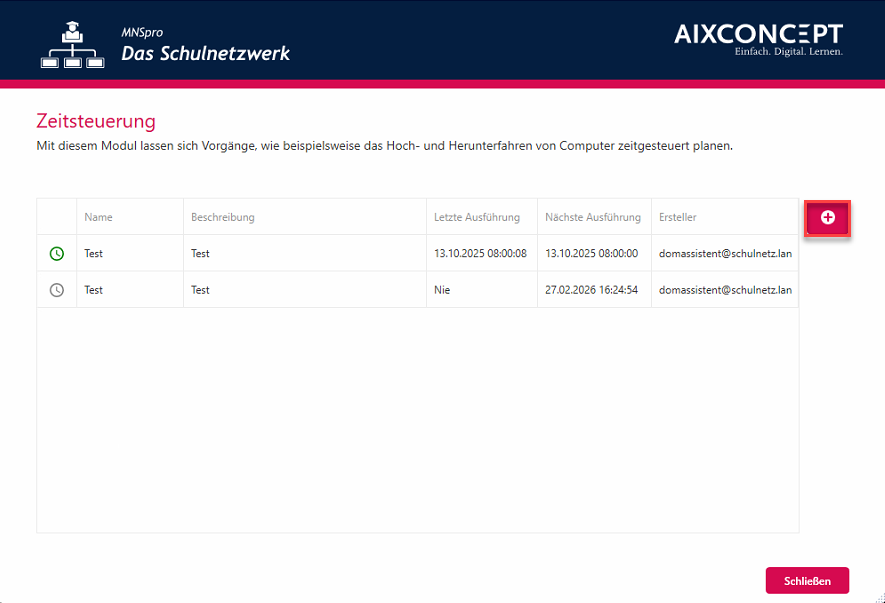
Task: Click the green clock icon of the first task
Action: (57, 254)
